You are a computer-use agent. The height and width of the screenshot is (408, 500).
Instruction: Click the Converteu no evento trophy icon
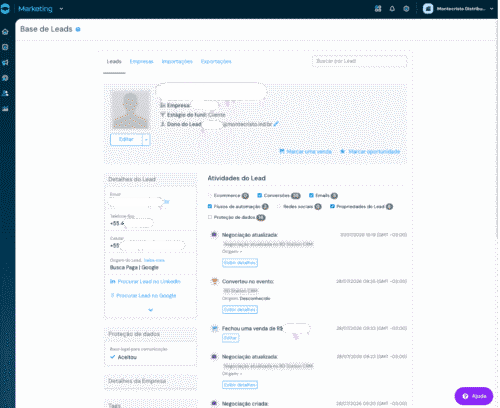click(214, 282)
